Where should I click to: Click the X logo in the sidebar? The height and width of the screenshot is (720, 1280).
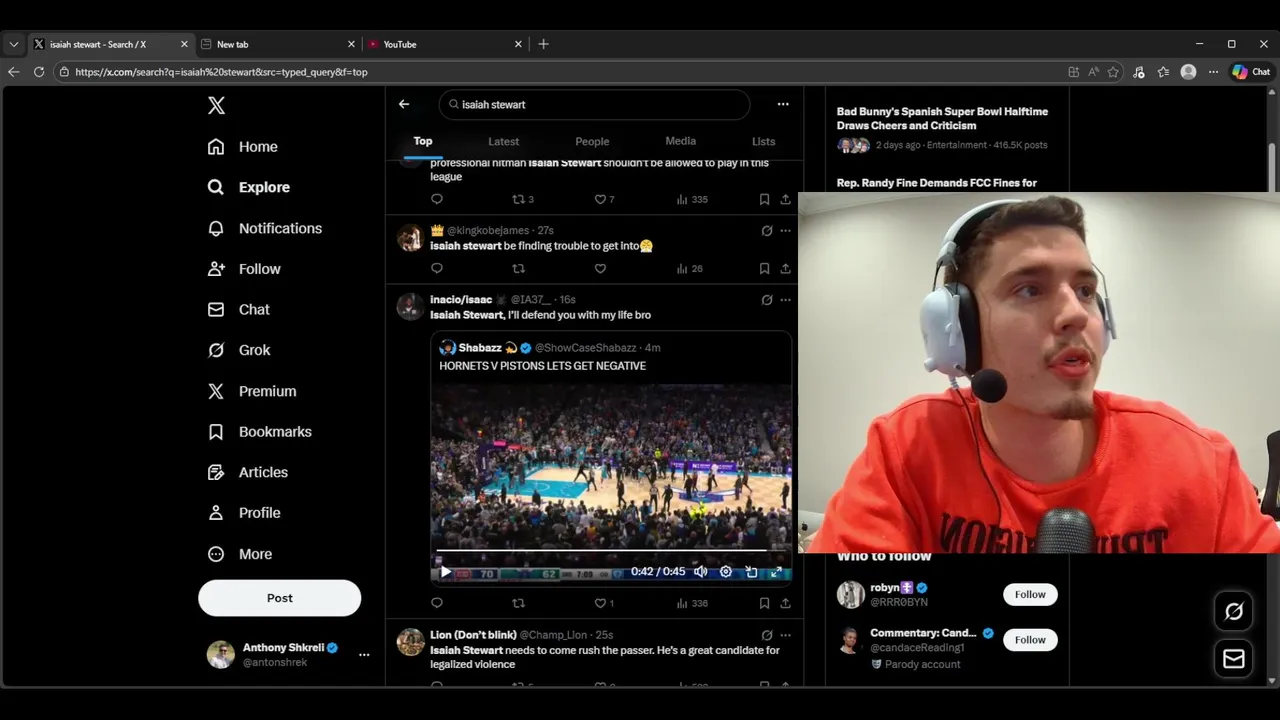coord(216,106)
